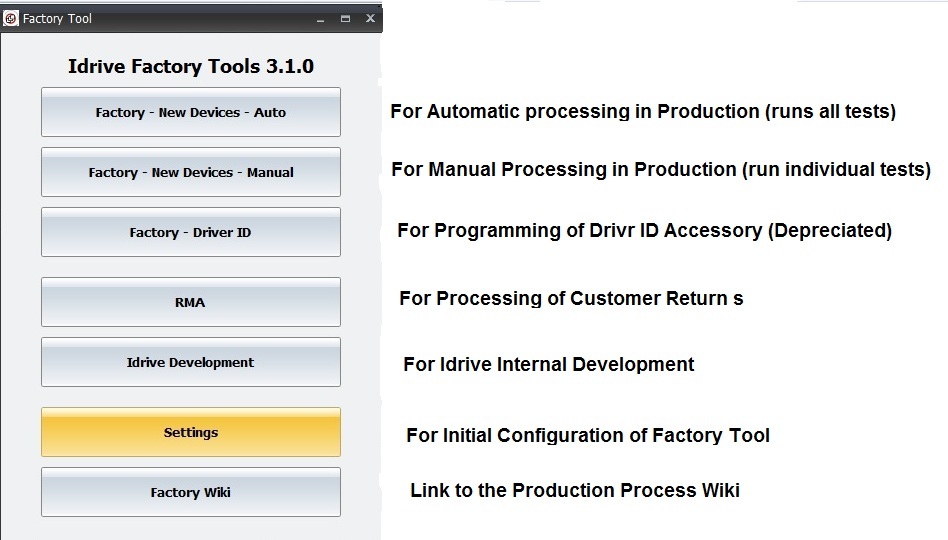
Task: Select the Factory - Driver ID button
Action: 190,232
